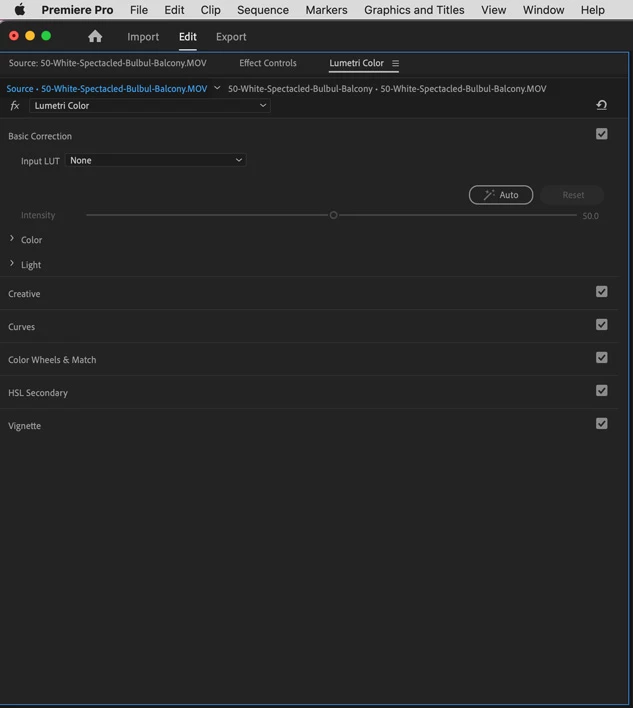This screenshot has width=633, height=708.
Task: Click the blue Source clip link
Action: 107,88
